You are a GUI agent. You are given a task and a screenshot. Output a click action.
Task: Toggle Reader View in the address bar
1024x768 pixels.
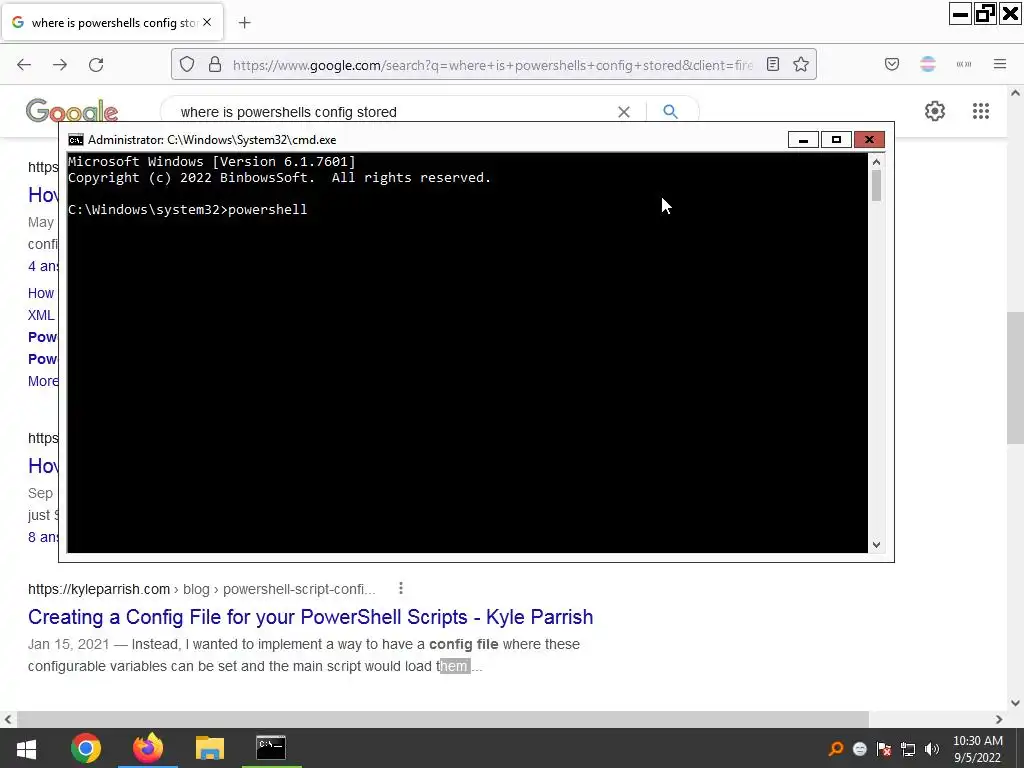click(773, 65)
